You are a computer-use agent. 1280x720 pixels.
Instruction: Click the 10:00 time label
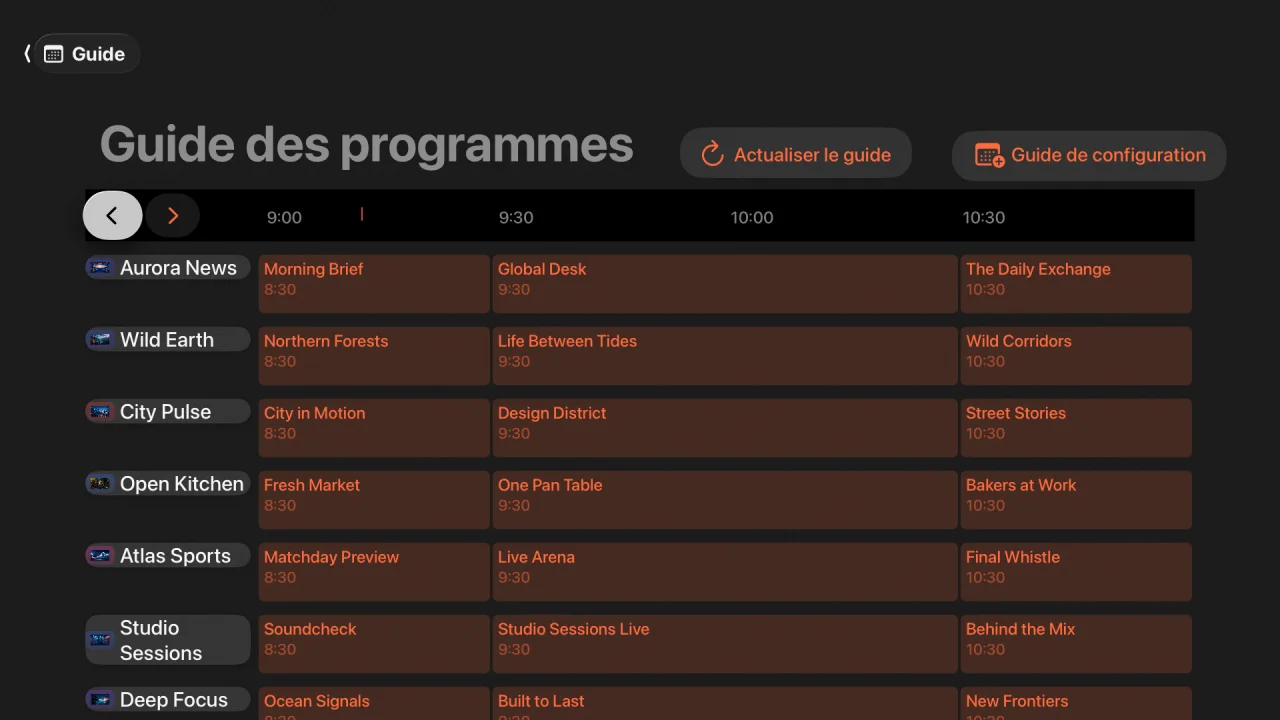coord(752,217)
